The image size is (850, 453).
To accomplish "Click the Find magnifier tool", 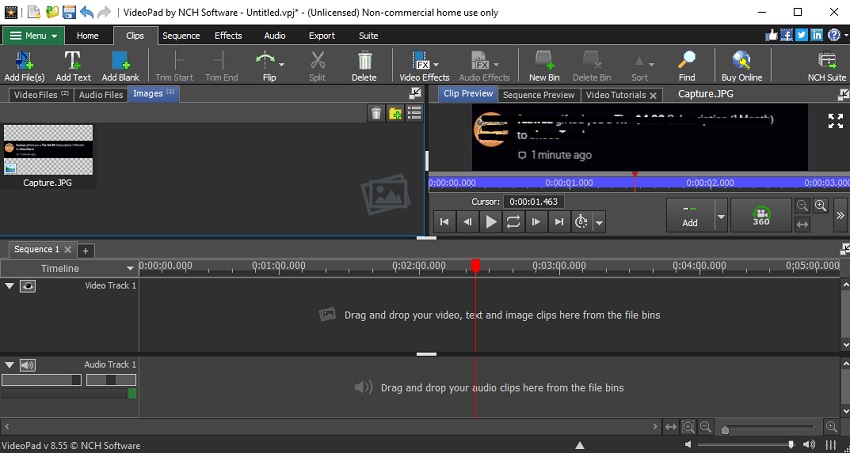I will [687, 66].
